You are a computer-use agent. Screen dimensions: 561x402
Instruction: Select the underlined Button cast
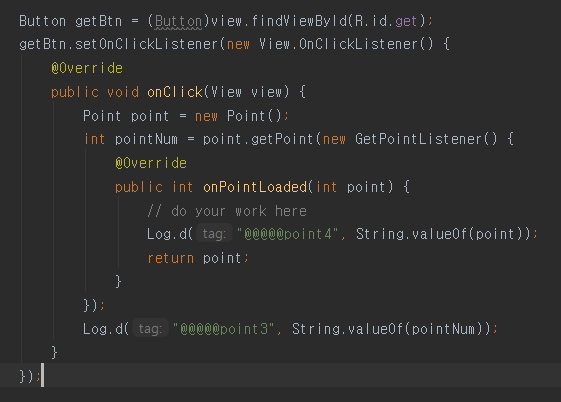click(178, 21)
